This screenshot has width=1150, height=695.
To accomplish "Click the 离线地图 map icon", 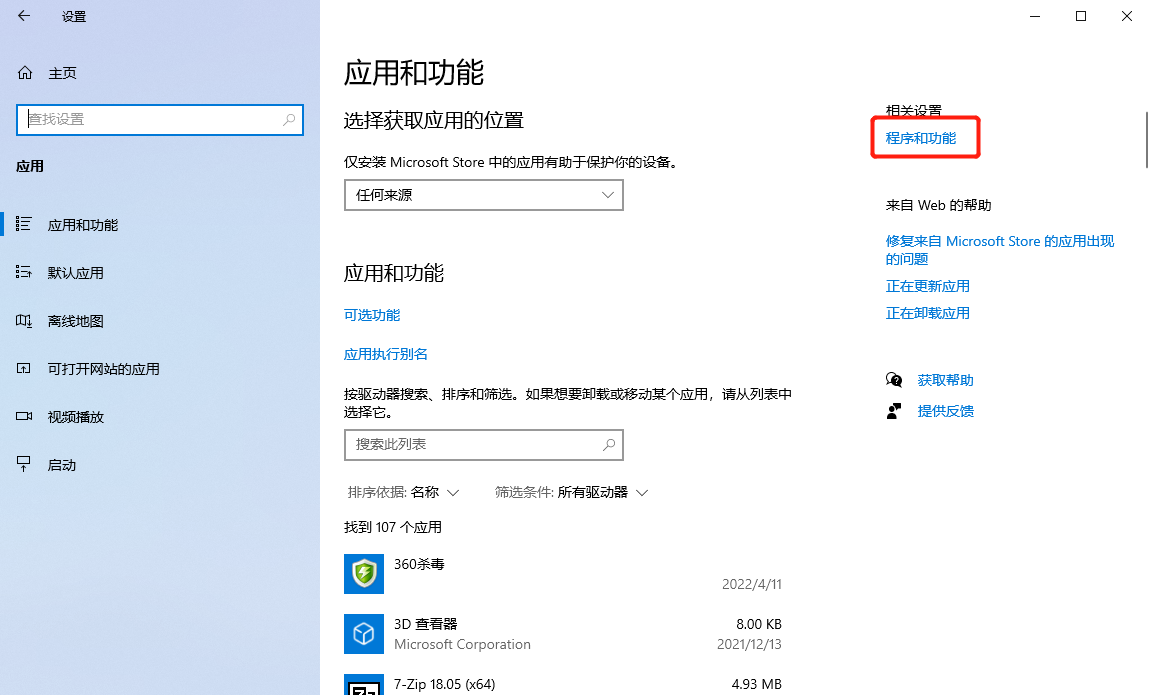I will click(x=23, y=321).
